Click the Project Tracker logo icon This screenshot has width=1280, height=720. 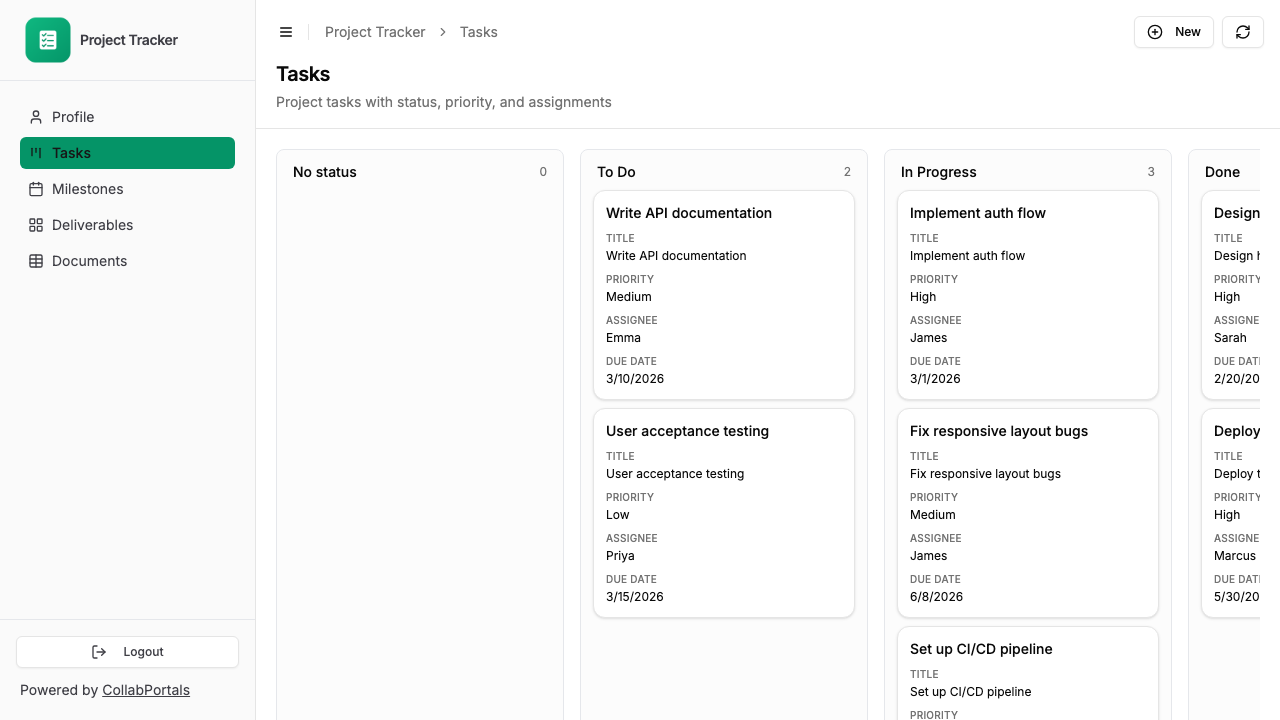coord(48,40)
